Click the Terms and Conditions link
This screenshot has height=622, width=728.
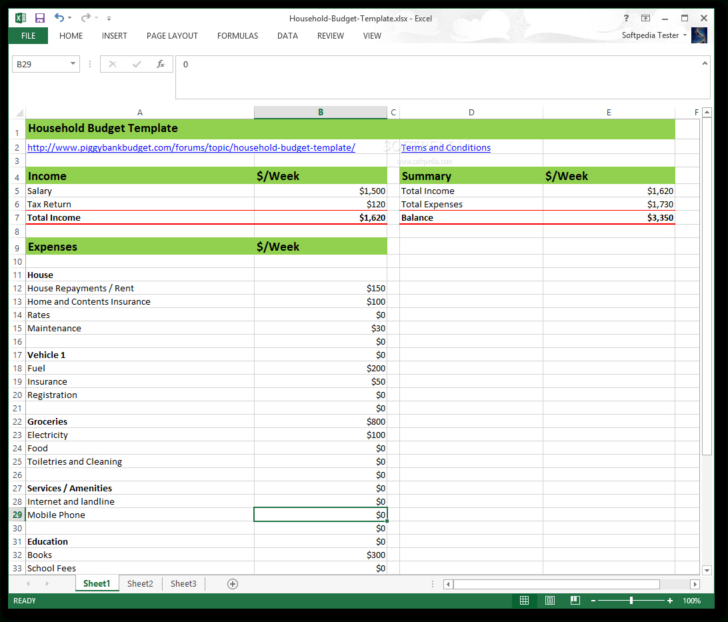pyautogui.click(x=446, y=148)
